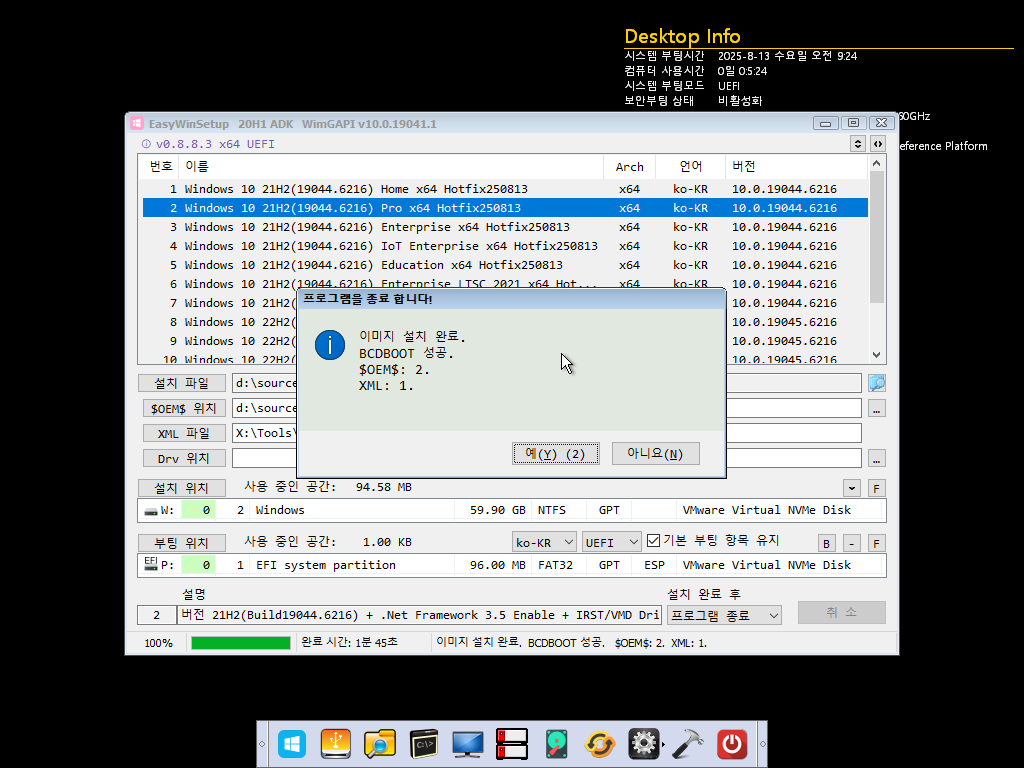Click the 이름 column header
Viewport: 1024px width, 768px height.
coord(391,167)
